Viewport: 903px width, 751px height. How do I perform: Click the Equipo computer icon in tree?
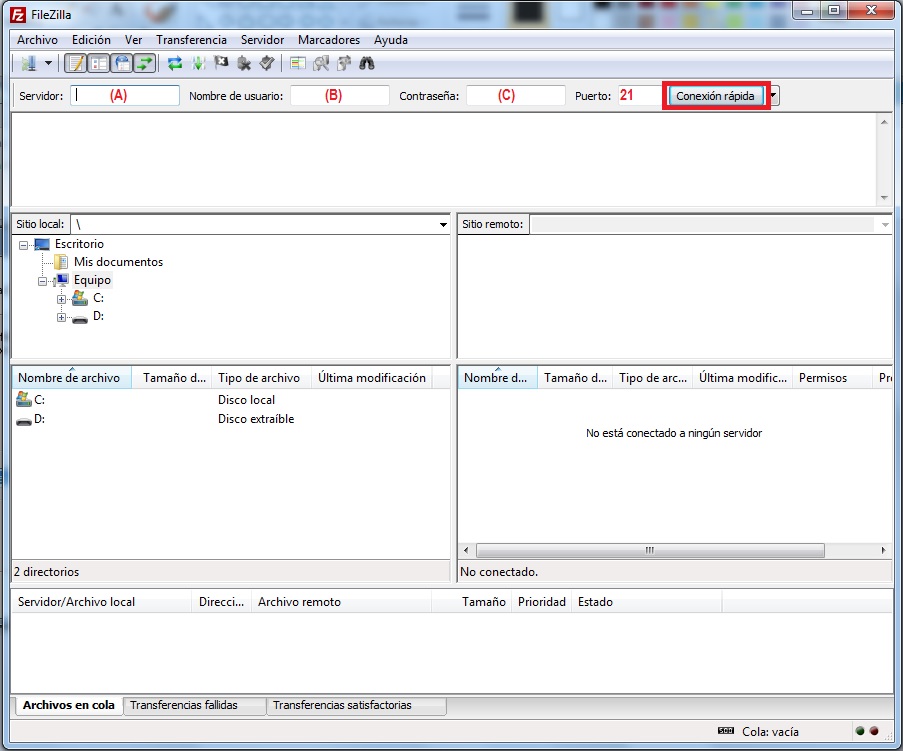pyautogui.click(x=61, y=280)
